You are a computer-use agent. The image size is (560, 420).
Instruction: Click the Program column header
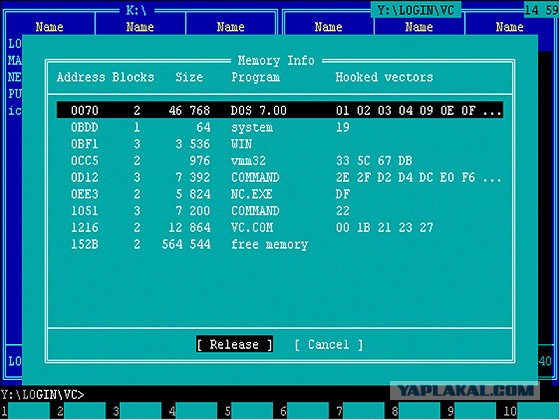coord(255,78)
